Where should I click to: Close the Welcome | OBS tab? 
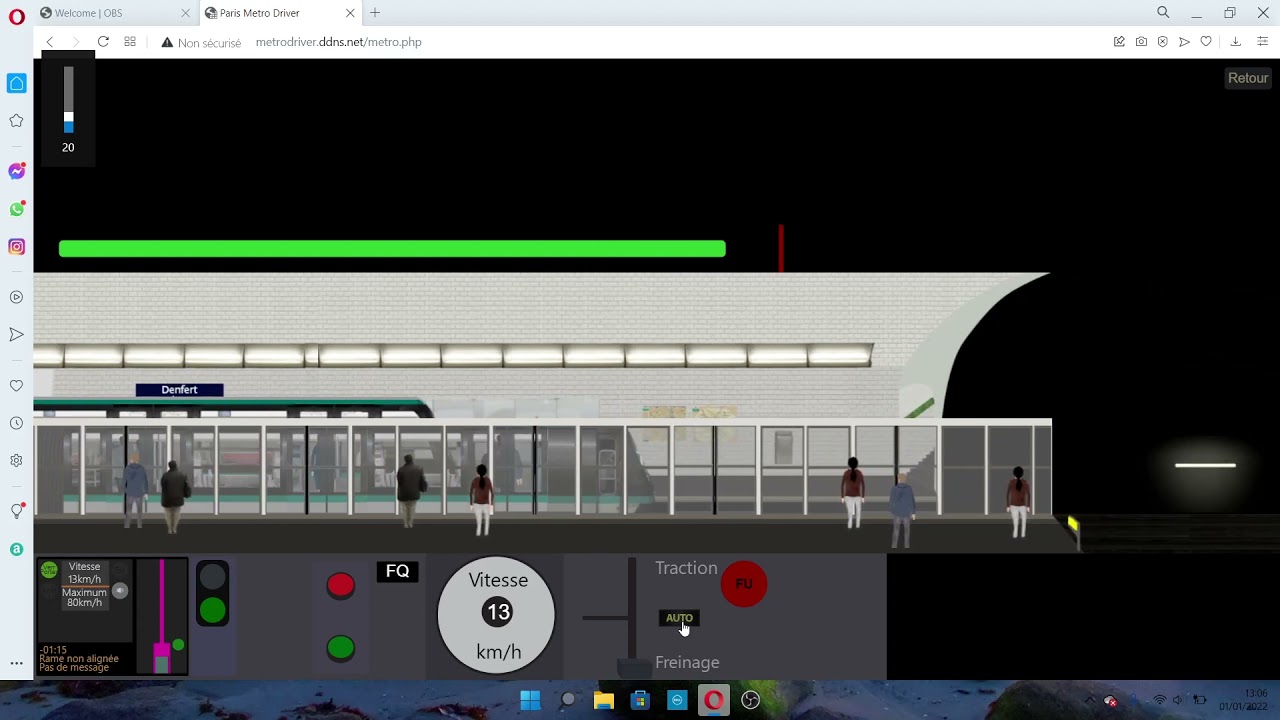[x=185, y=13]
